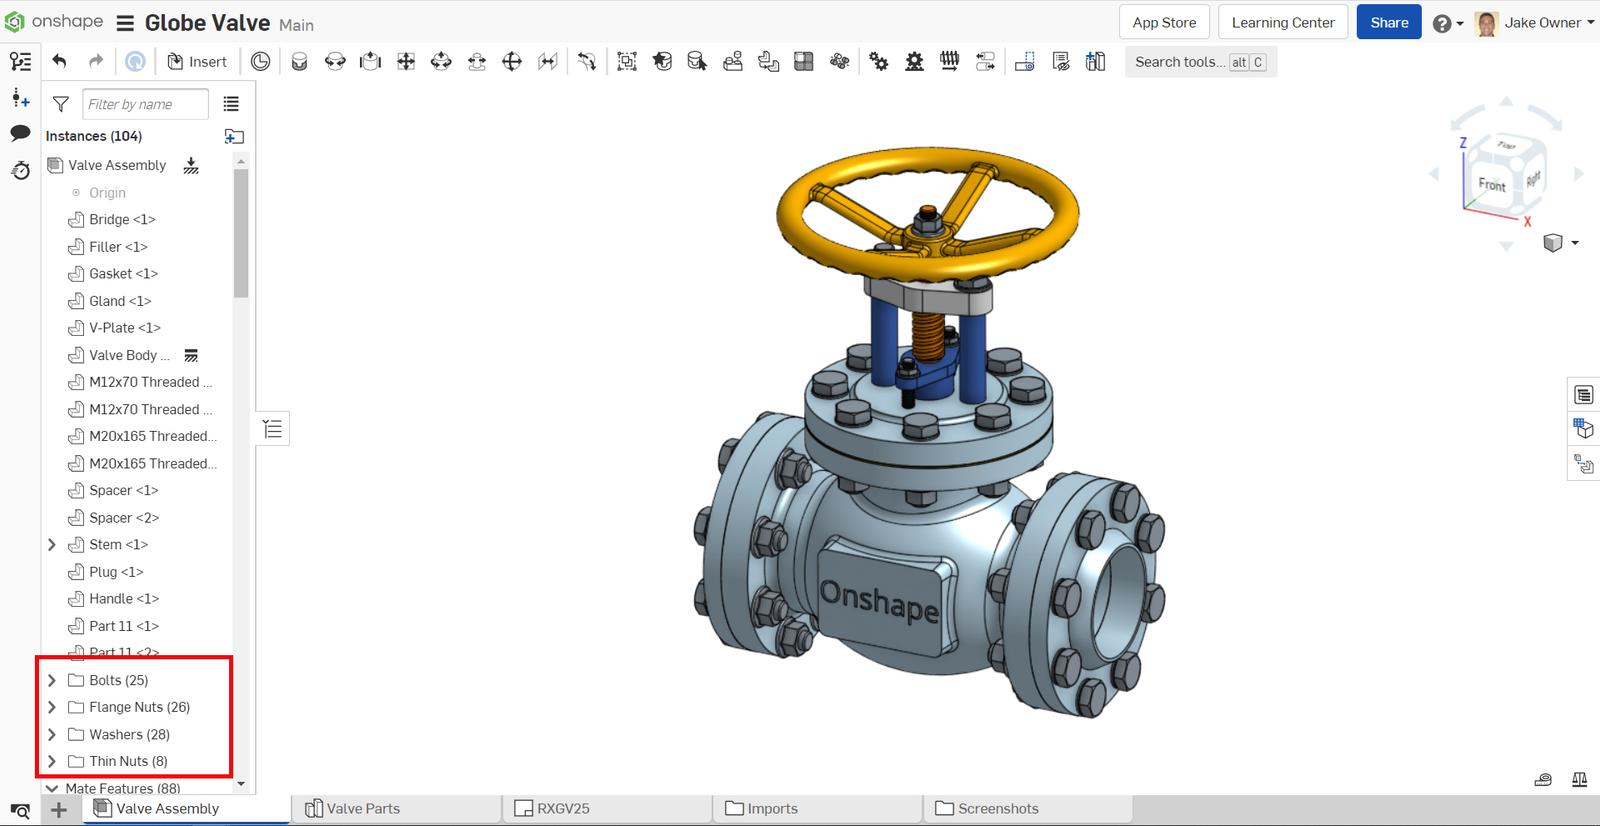The image size is (1600, 826).
Task: Click the Undo arrow in the toolbar
Action: pos(60,61)
